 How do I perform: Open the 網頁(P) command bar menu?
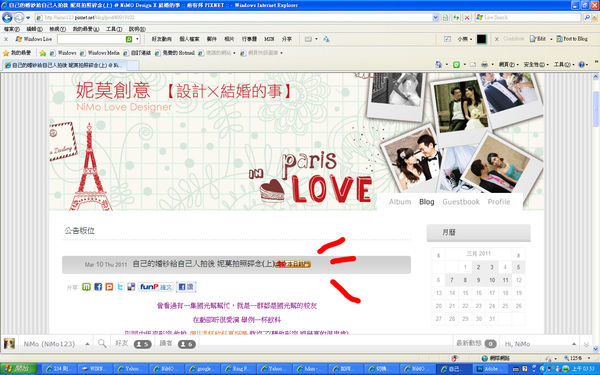(509, 65)
